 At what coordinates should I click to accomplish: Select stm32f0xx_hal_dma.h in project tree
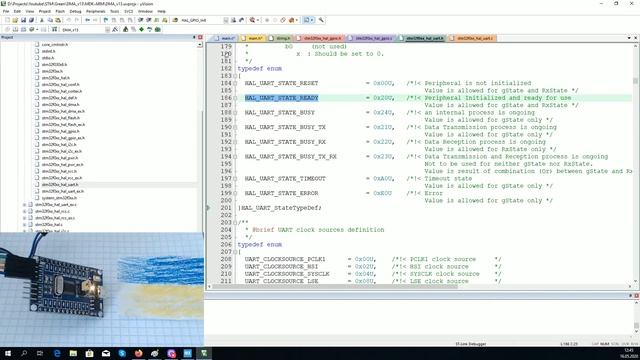[60, 104]
